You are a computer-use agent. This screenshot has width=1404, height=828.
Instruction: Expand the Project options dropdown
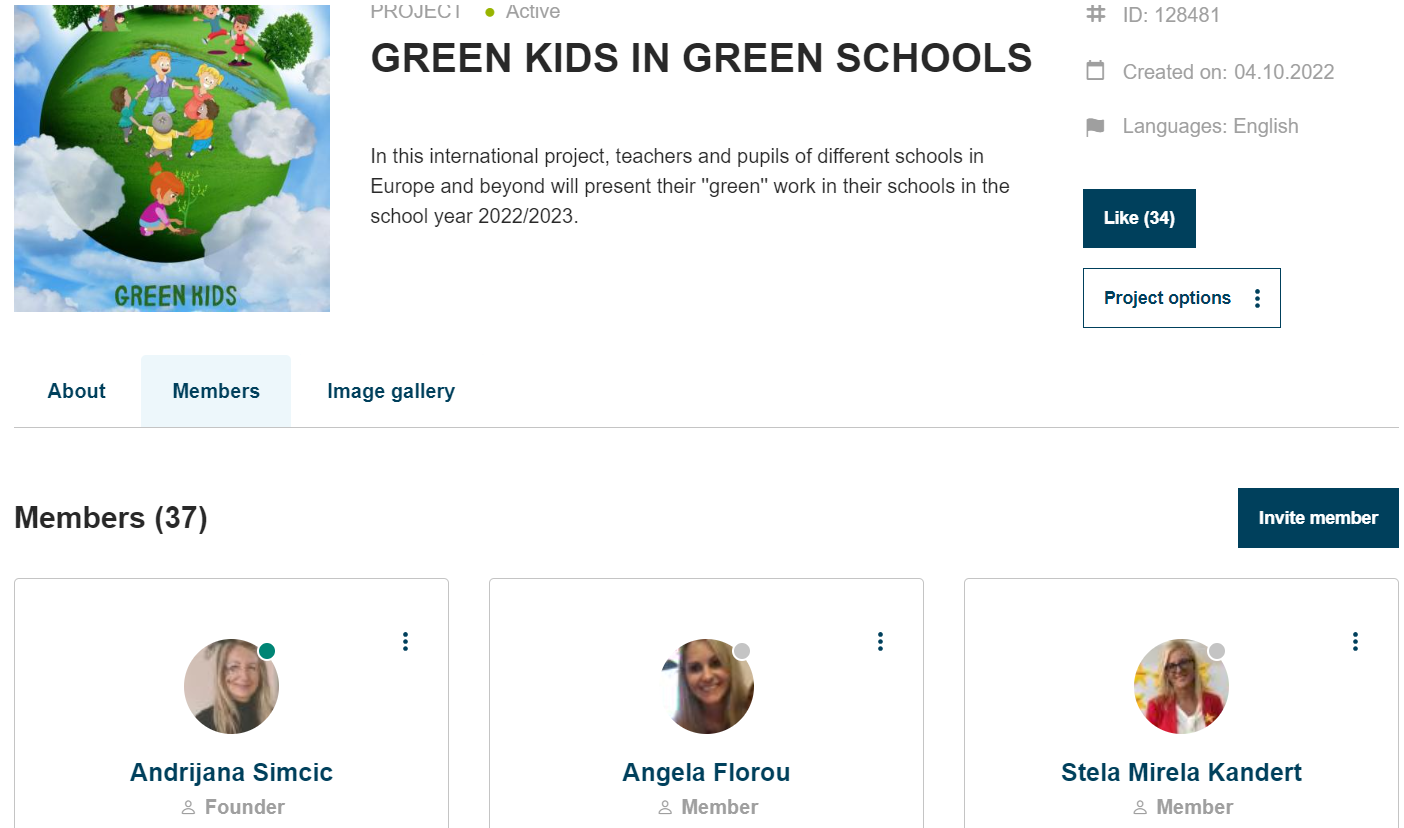click(x=1182, y=298)
